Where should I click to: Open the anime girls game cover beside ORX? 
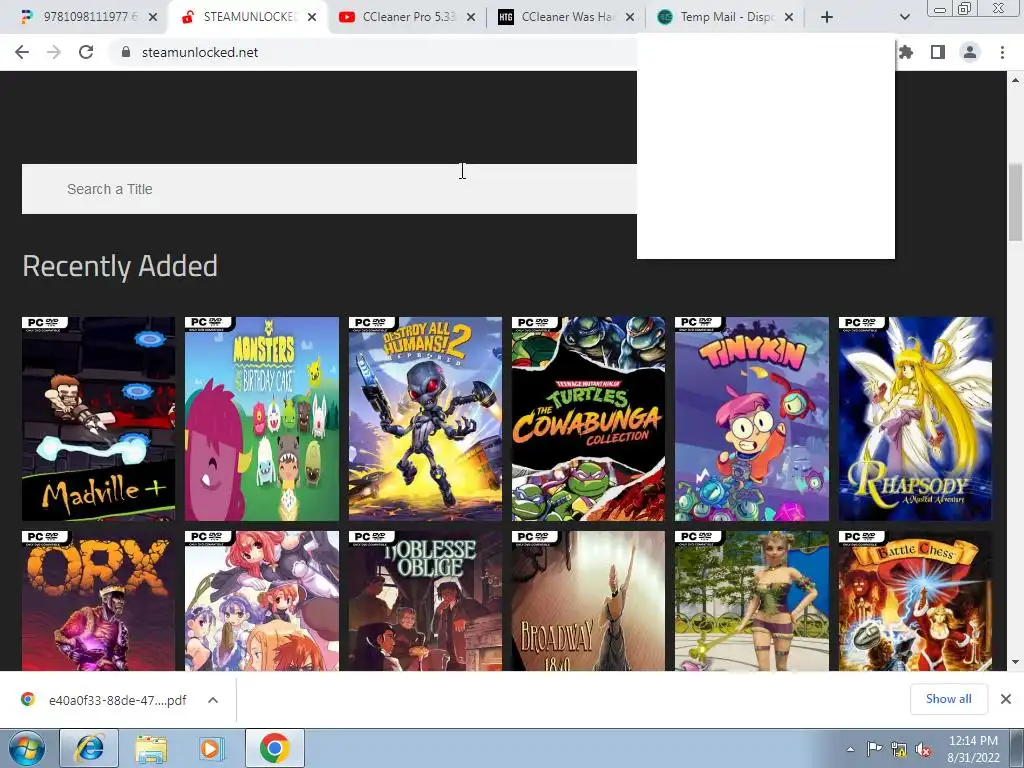coord(262,601)
